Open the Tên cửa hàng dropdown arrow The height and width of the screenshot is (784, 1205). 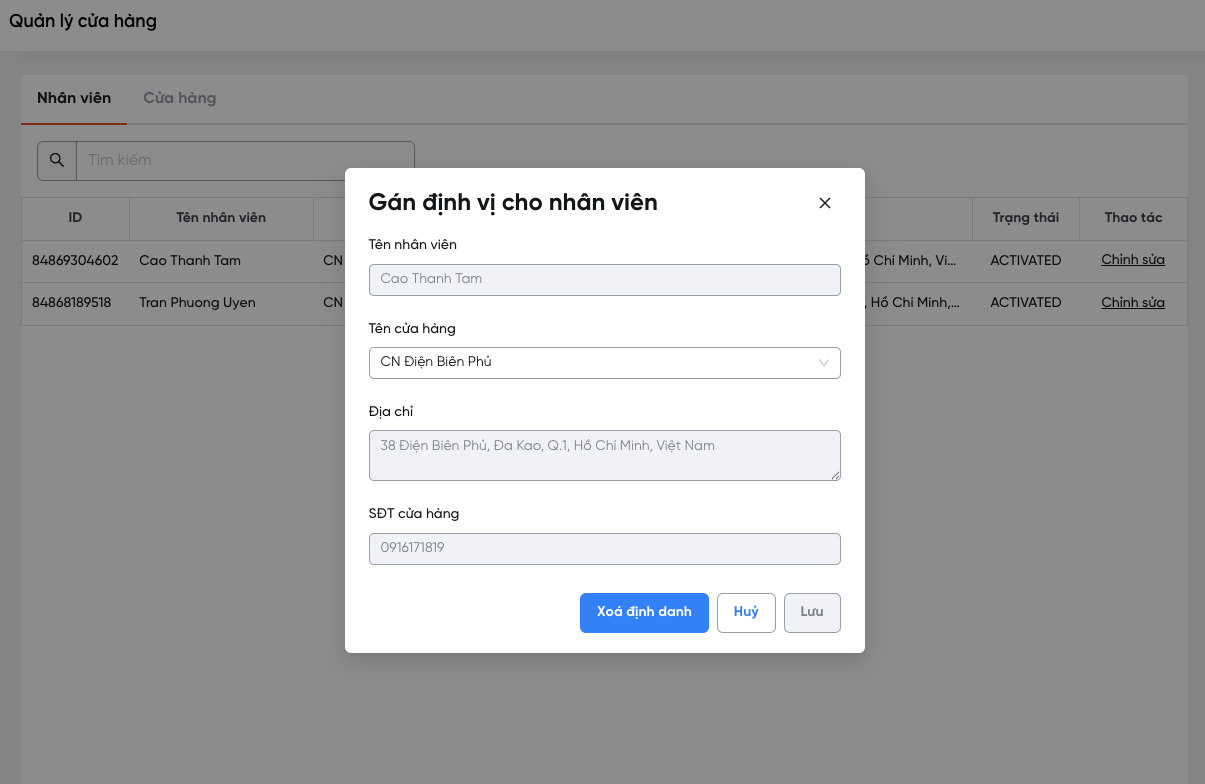pyautogui.click(x=824, y=363)
